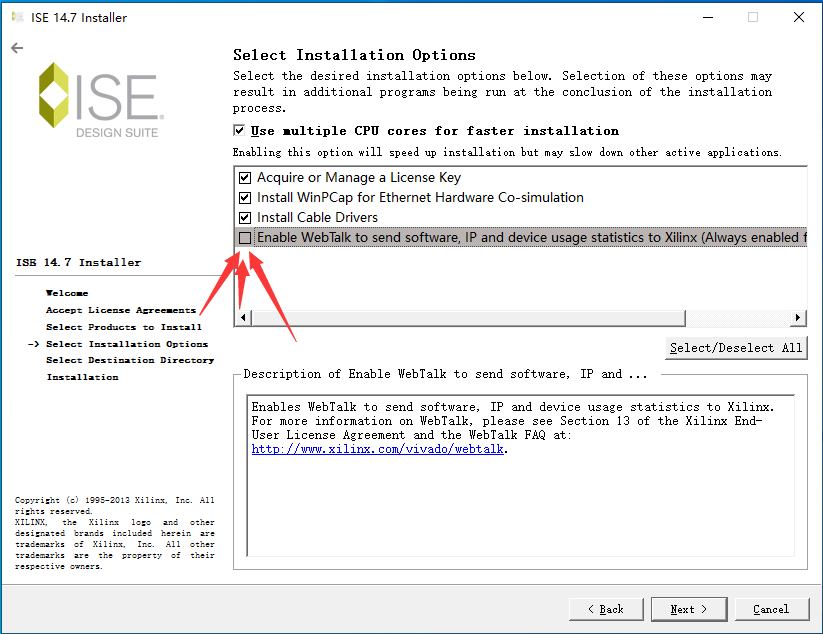Click the back arrow navigation icon
Screen dimensions: 823x634
click(16, 47)
